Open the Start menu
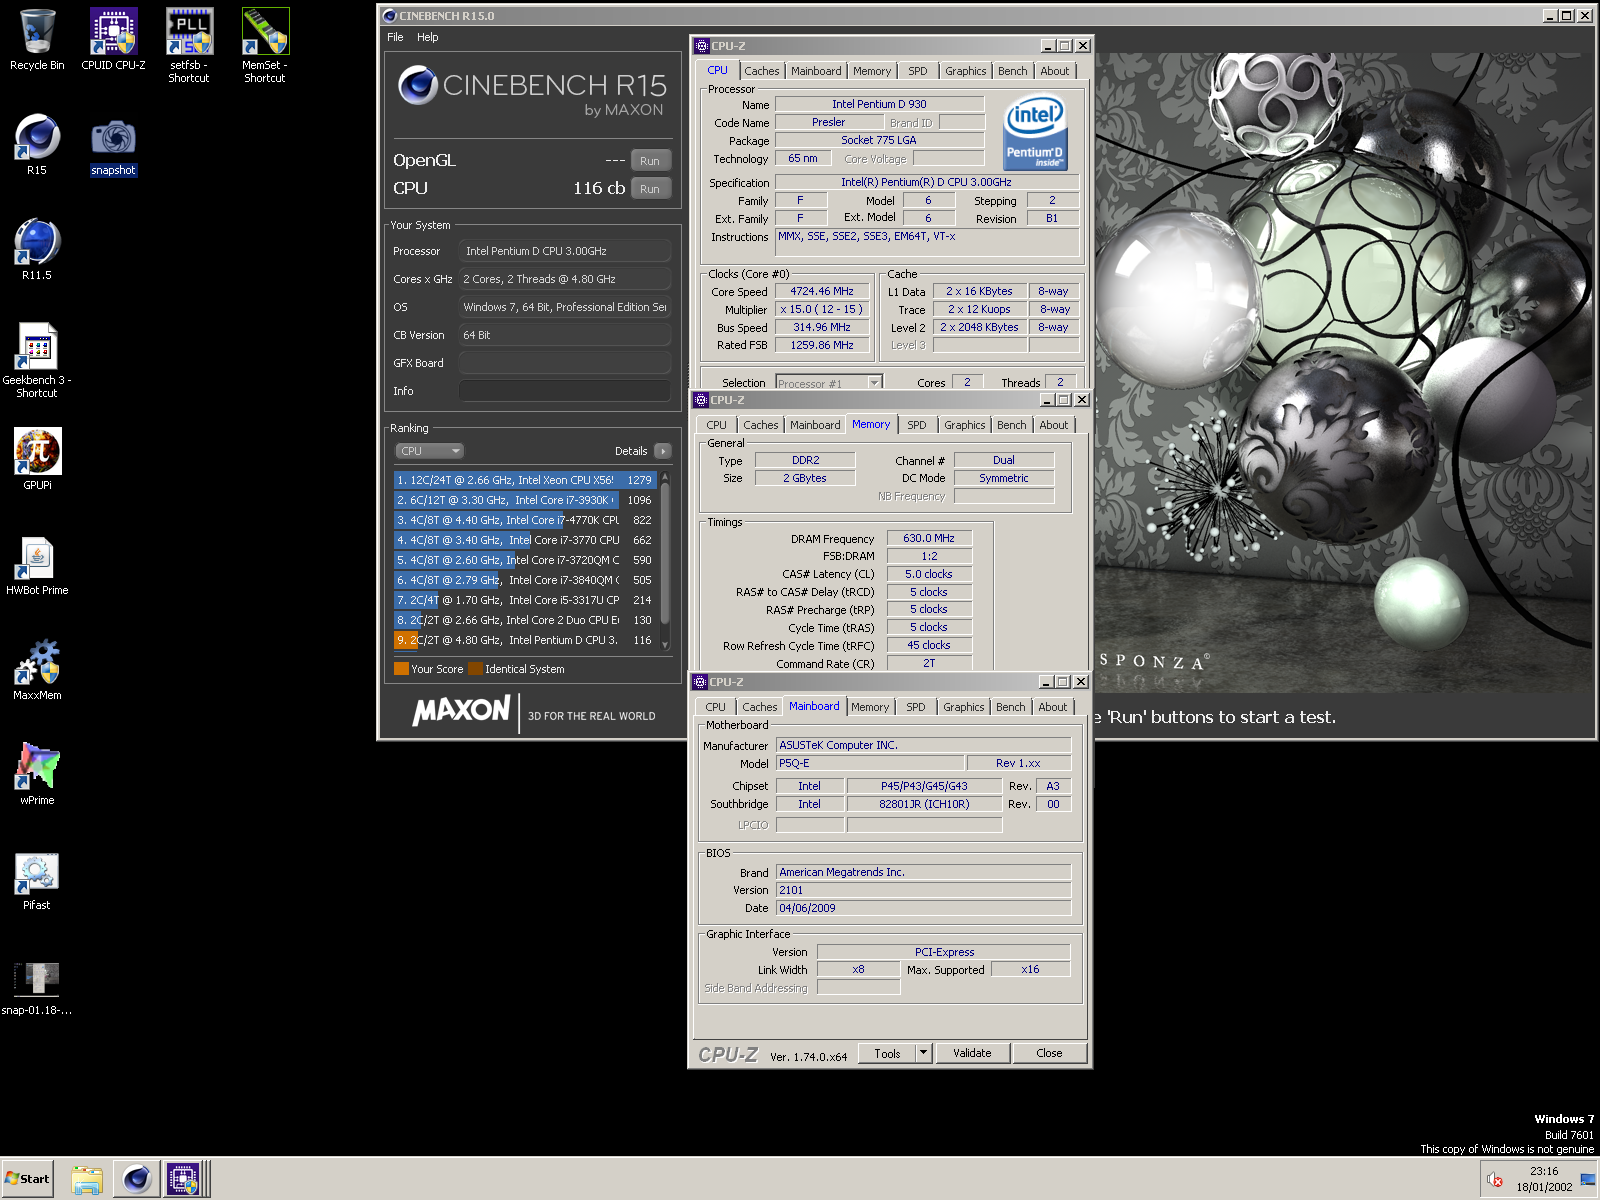Viewport: 1600px width, 1200px height. pos(27,1179)
